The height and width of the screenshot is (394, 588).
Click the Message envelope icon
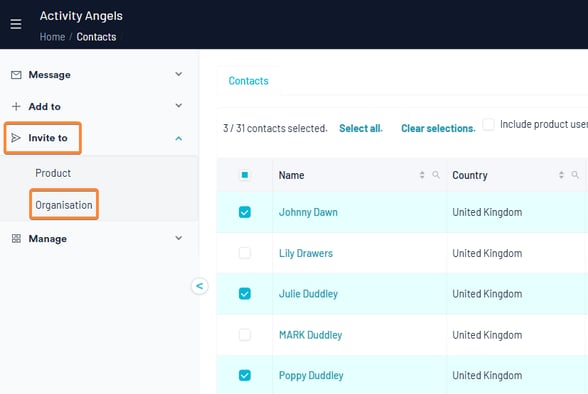point(16,75)
